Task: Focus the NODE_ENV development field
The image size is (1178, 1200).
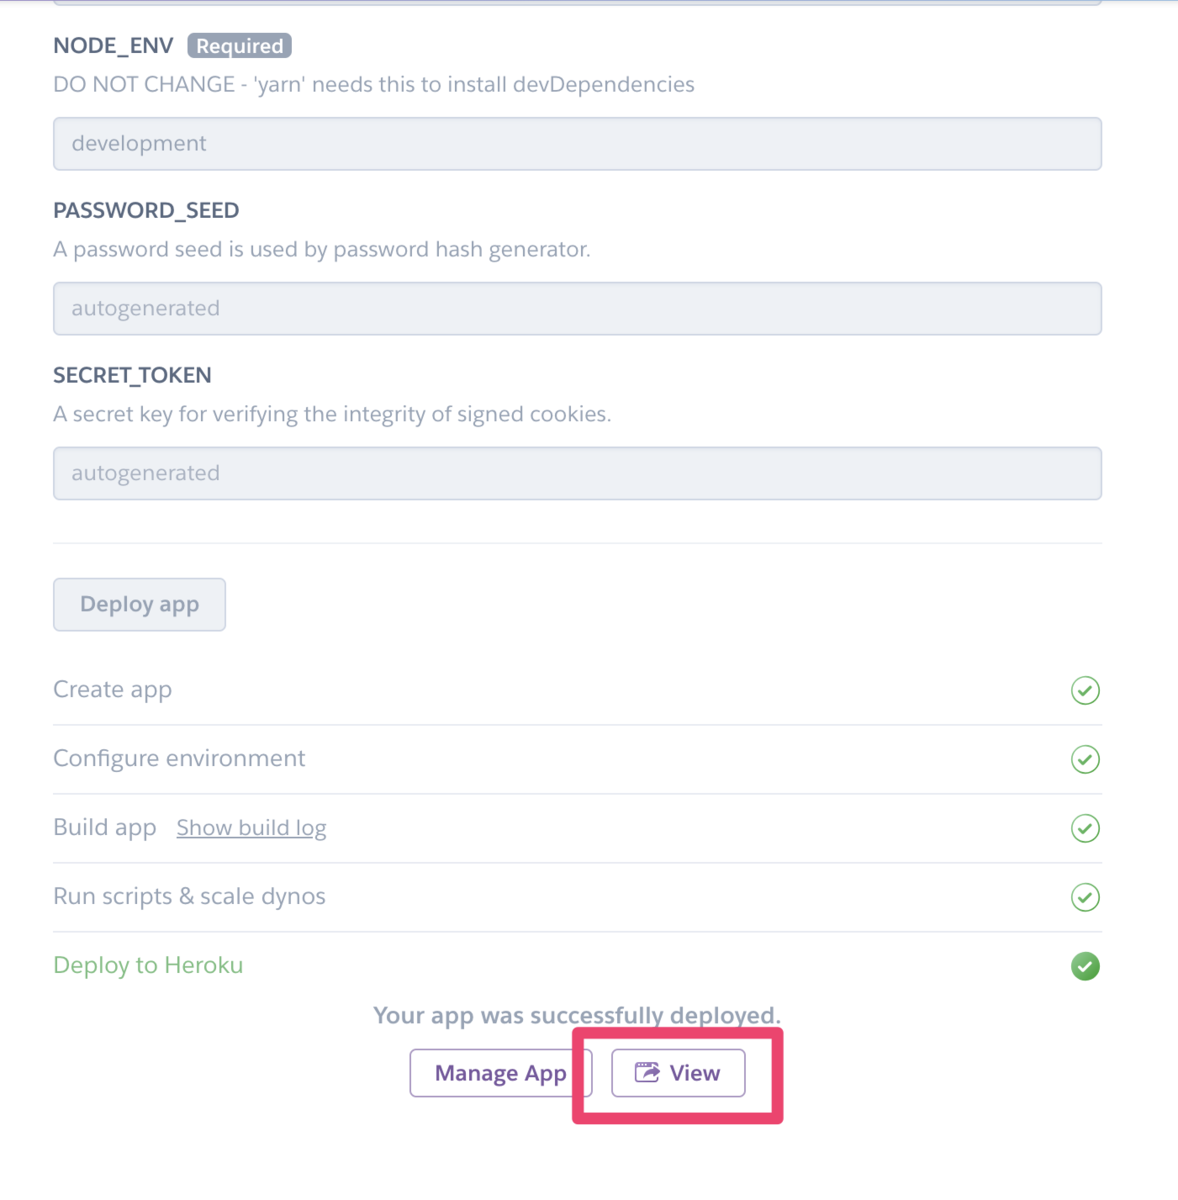Action: point(577,144)
